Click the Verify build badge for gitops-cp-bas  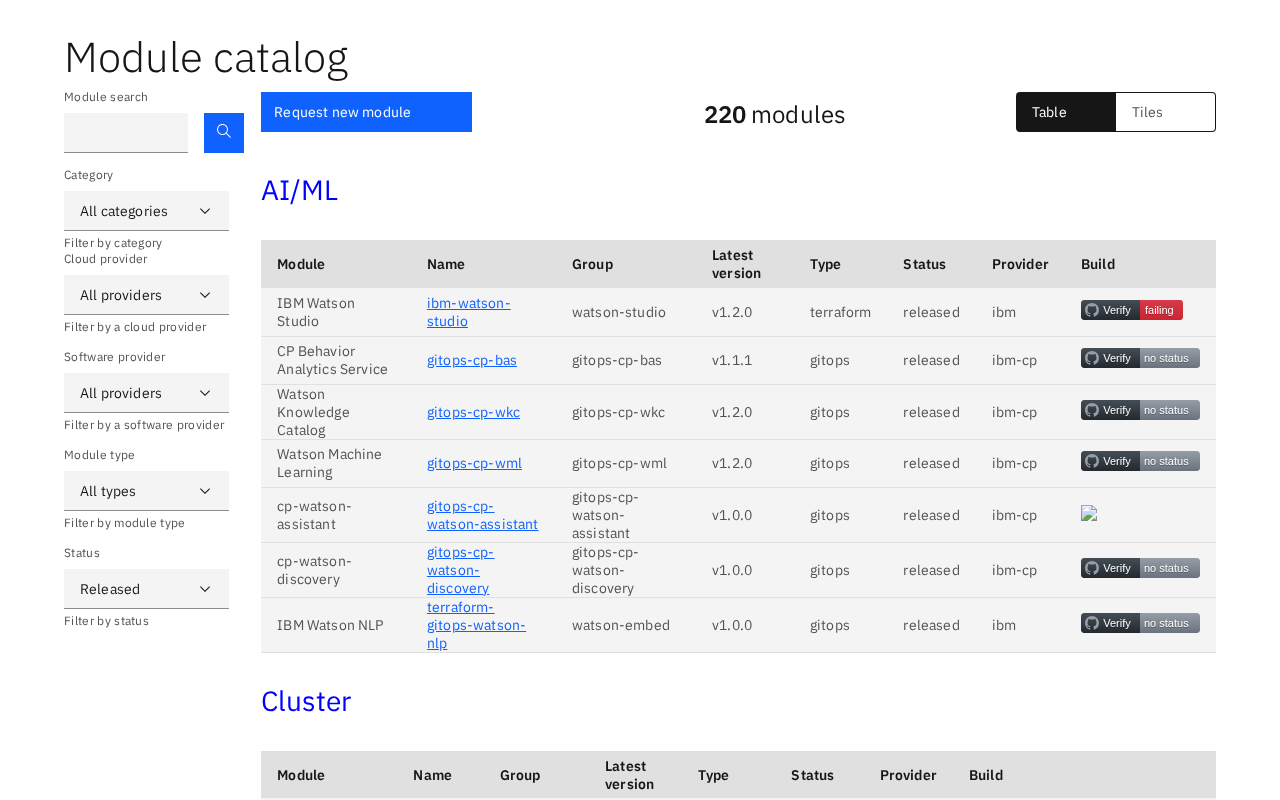tap(1140, 358)
